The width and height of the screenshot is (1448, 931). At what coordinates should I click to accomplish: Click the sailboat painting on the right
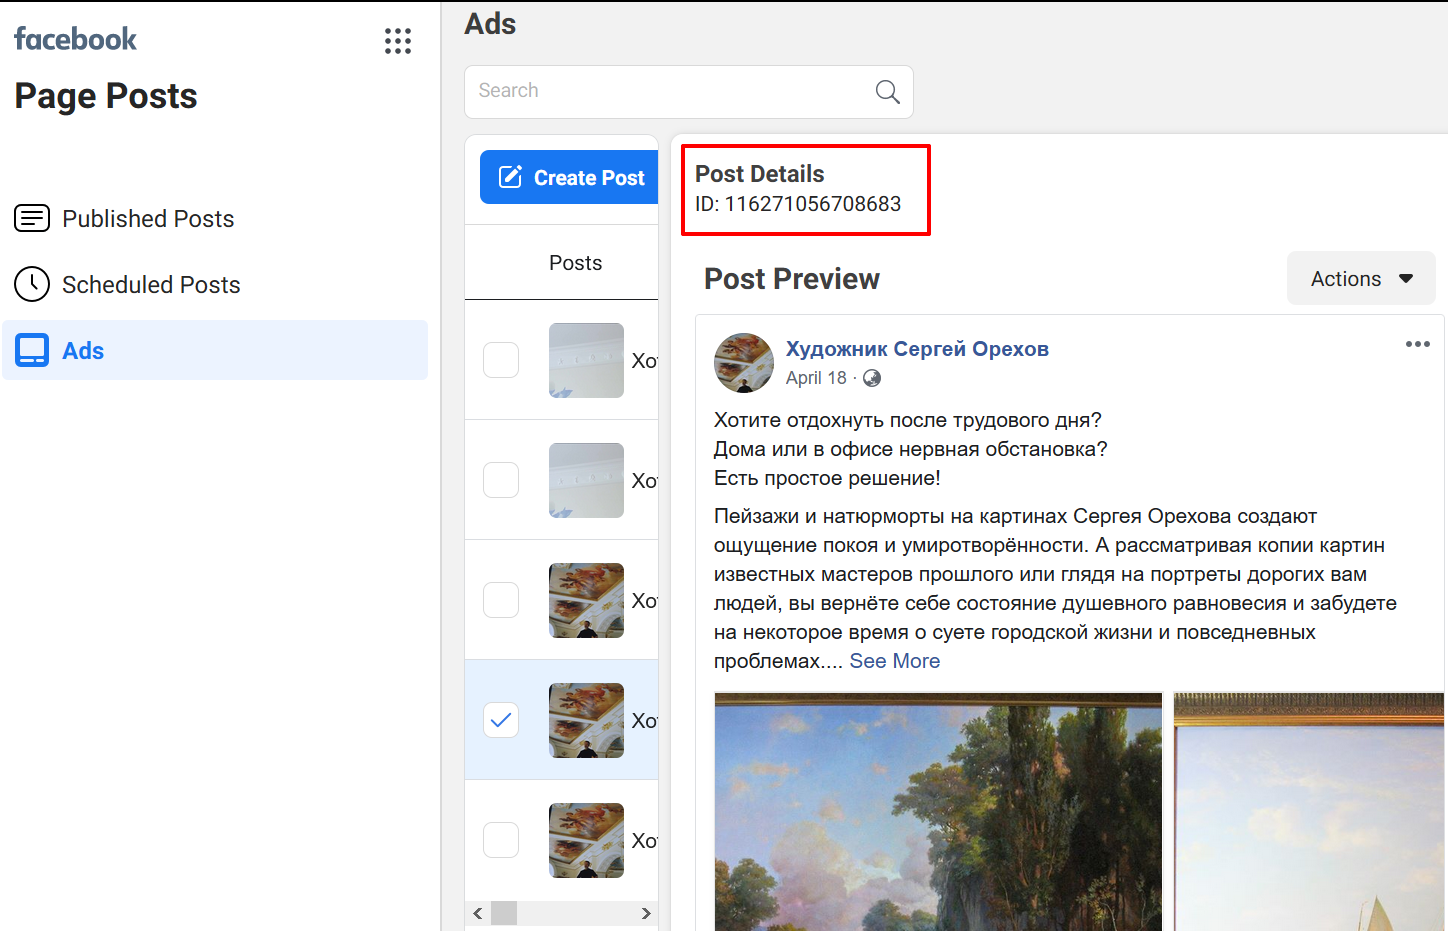point(1309,811)
